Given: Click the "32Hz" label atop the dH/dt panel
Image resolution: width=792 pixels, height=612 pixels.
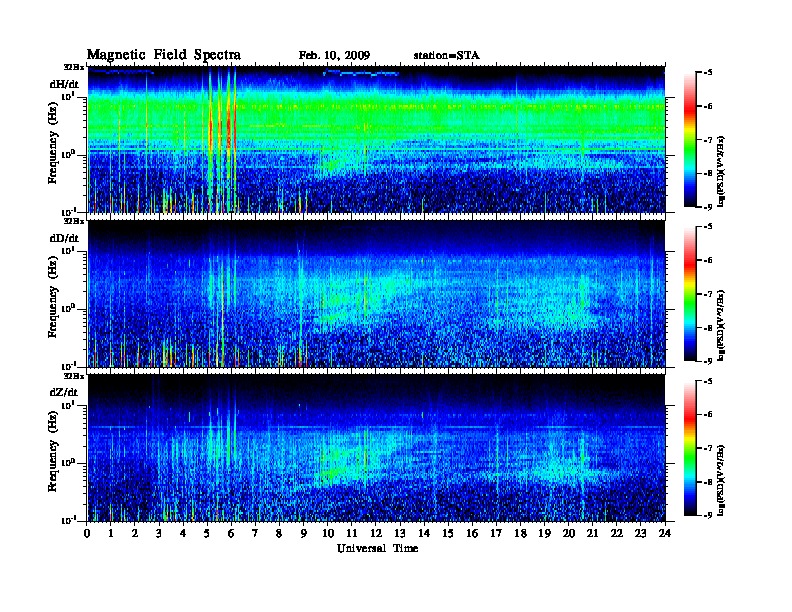Looking at the screenshot, I should [74, 67].
